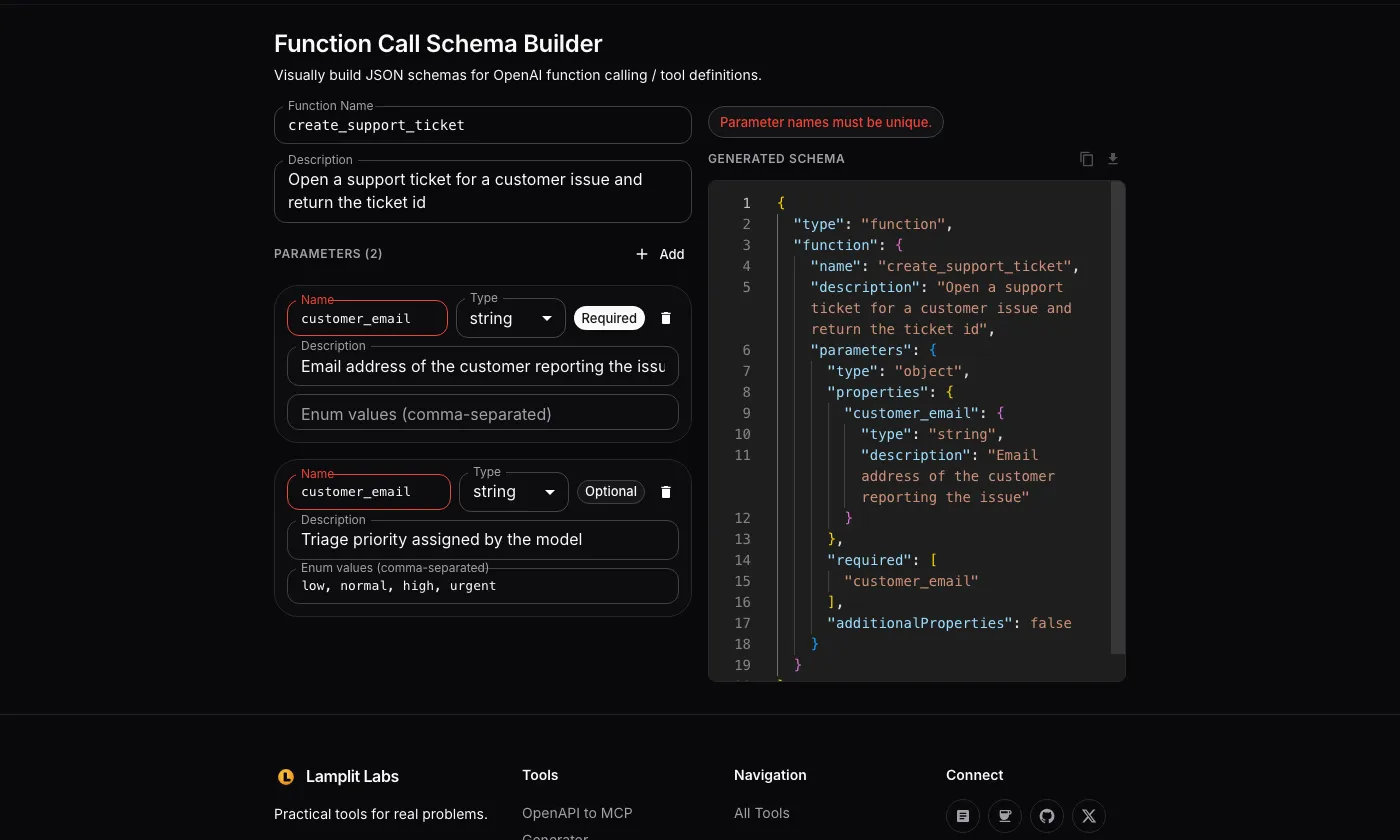
Task: Edit the Function Name field
Action: pos(483,125)
